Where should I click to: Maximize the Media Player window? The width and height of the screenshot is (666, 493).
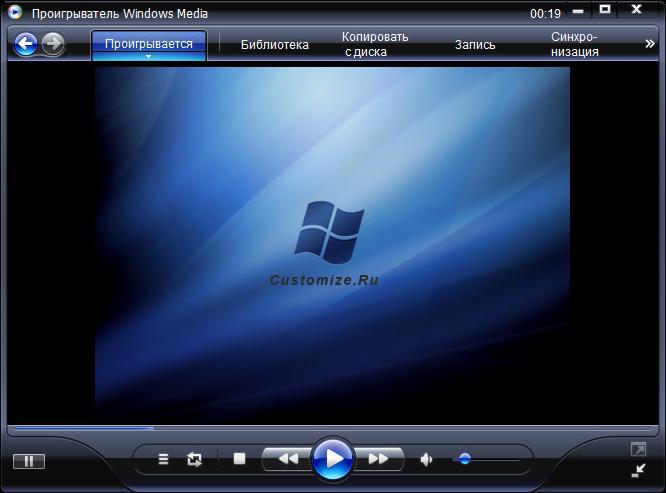604,10
